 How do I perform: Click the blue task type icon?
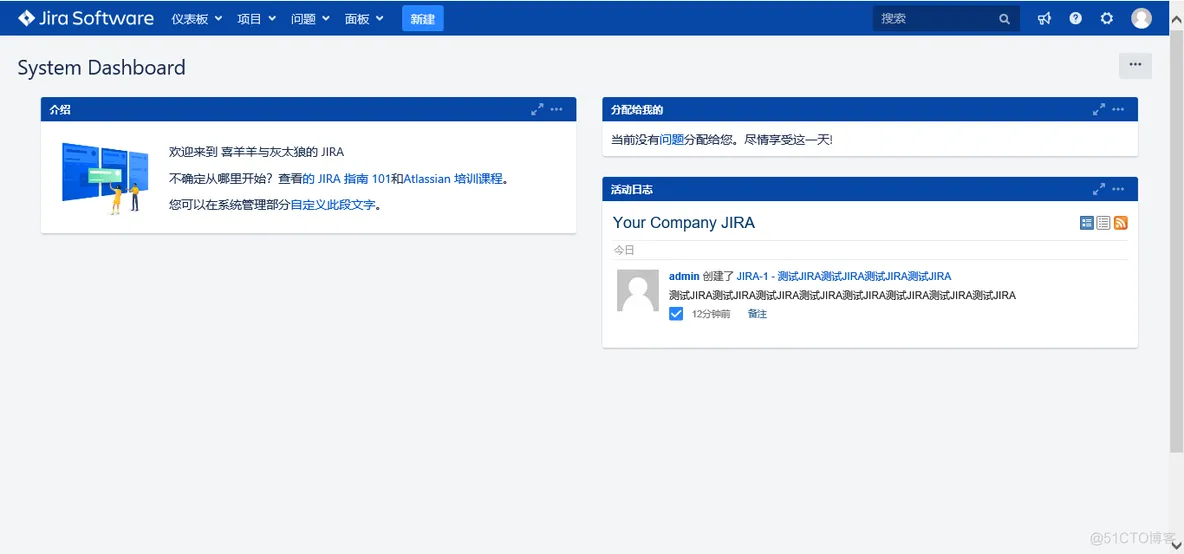pos(676,314)
